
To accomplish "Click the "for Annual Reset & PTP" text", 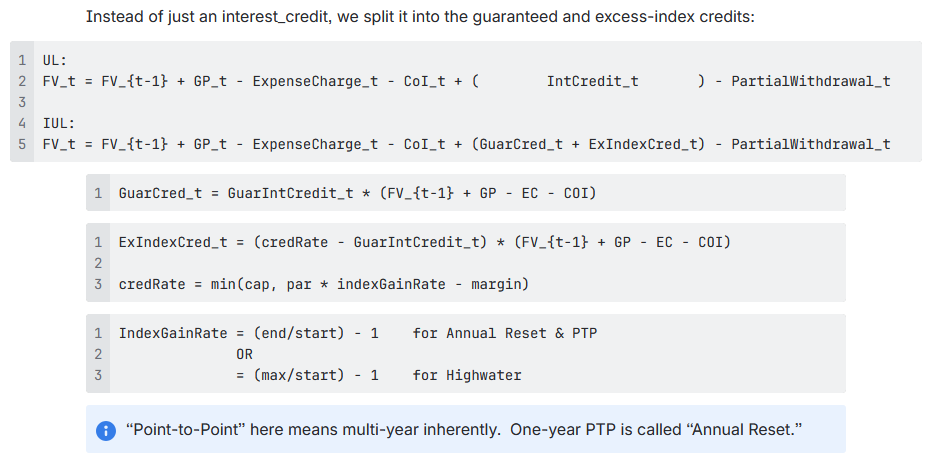I will click(x=504, y=333).
